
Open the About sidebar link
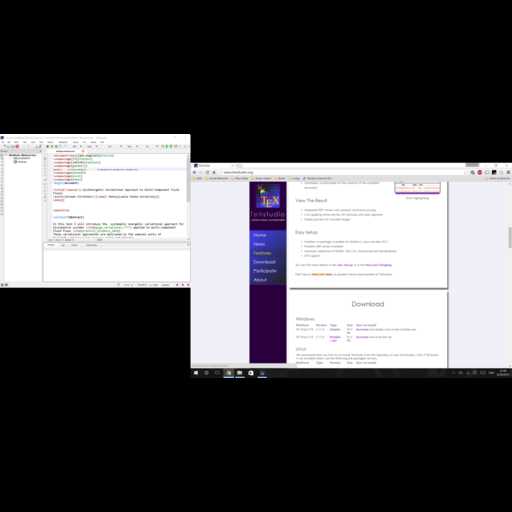(260, 280)
